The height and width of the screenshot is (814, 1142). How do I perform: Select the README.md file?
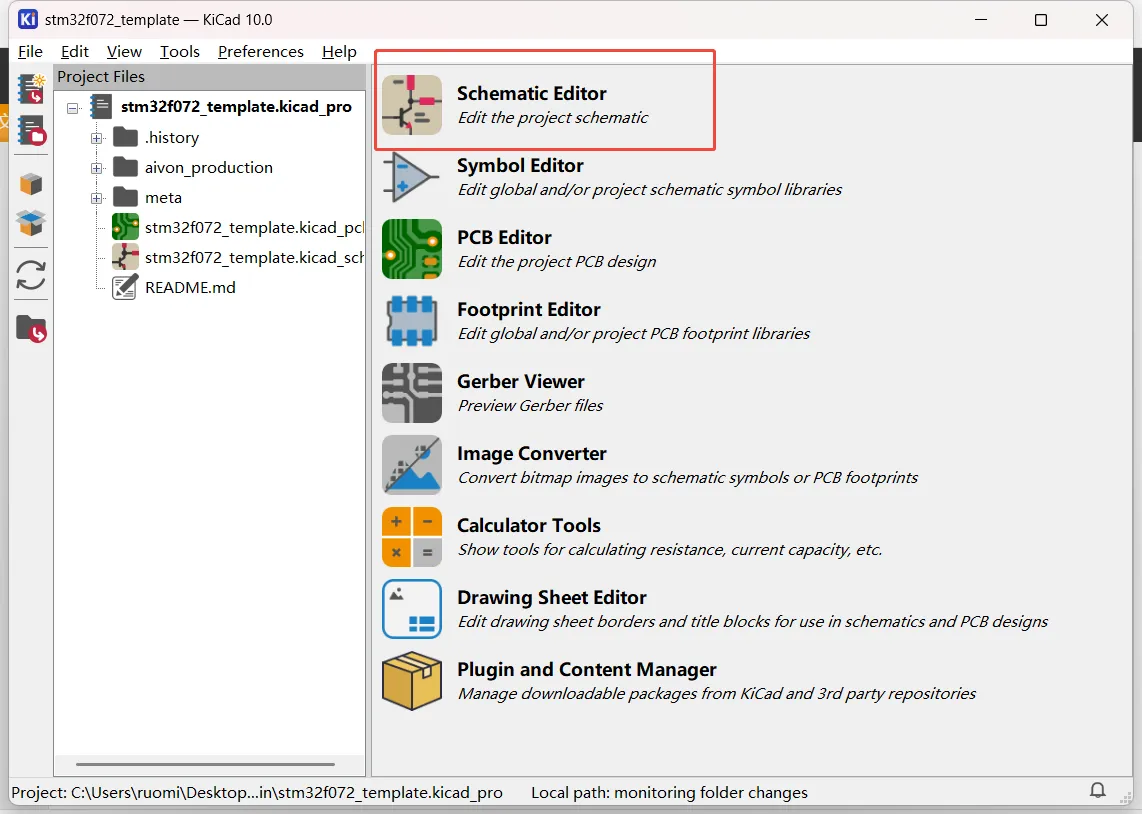click(x=173, y=288)
